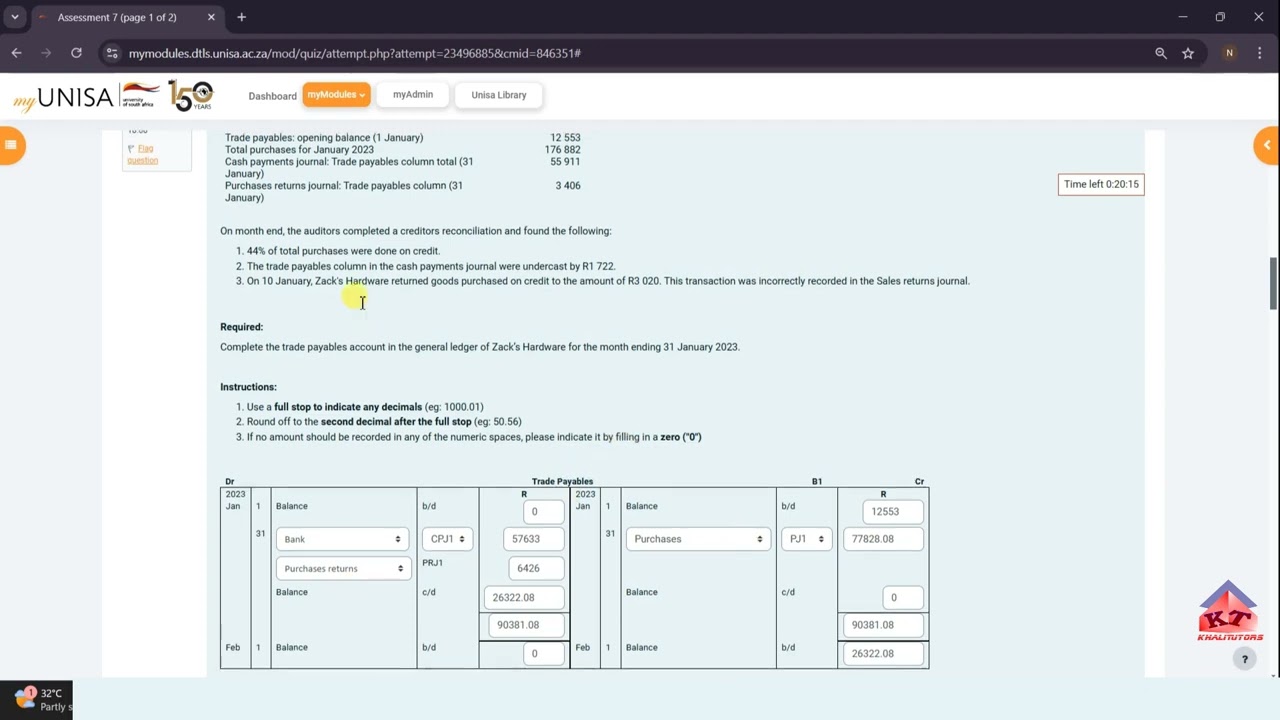This screenshot has width=1280, height=720.
Task: Open the Purchases account dropdown on credit side
Action: point(696,539)
